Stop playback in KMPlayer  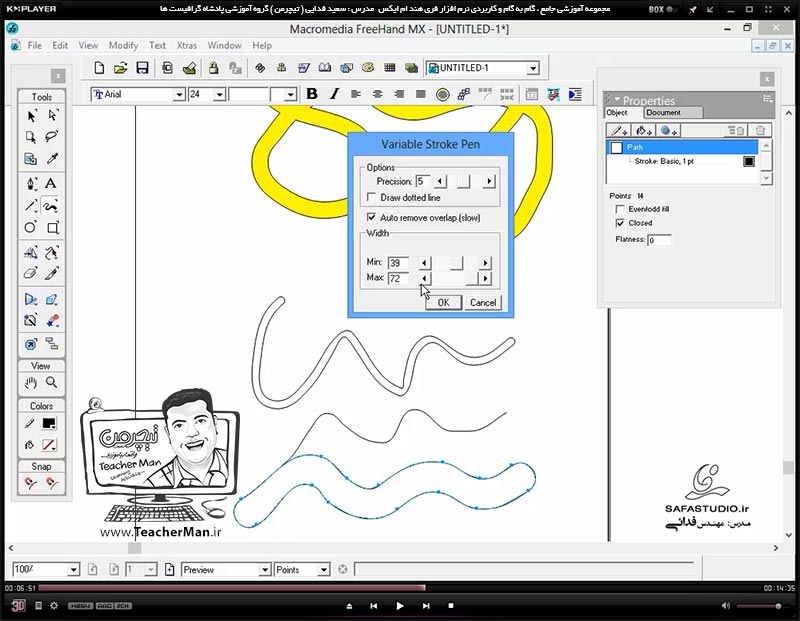point(451,606)
